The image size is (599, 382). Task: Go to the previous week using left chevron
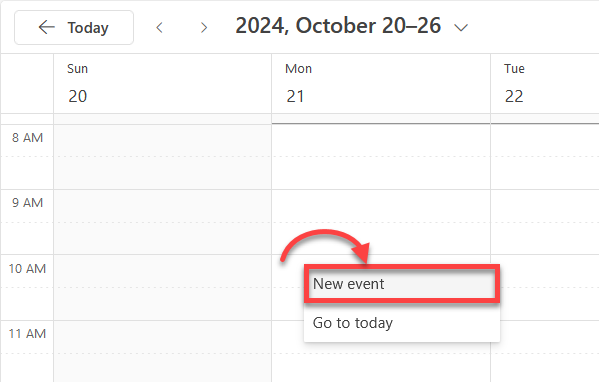[160, 28]
